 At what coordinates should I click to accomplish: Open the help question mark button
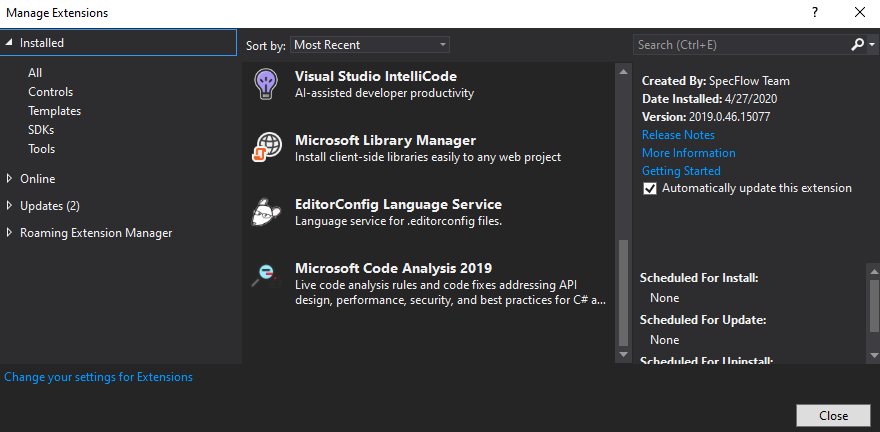click(x=815, y=12)
